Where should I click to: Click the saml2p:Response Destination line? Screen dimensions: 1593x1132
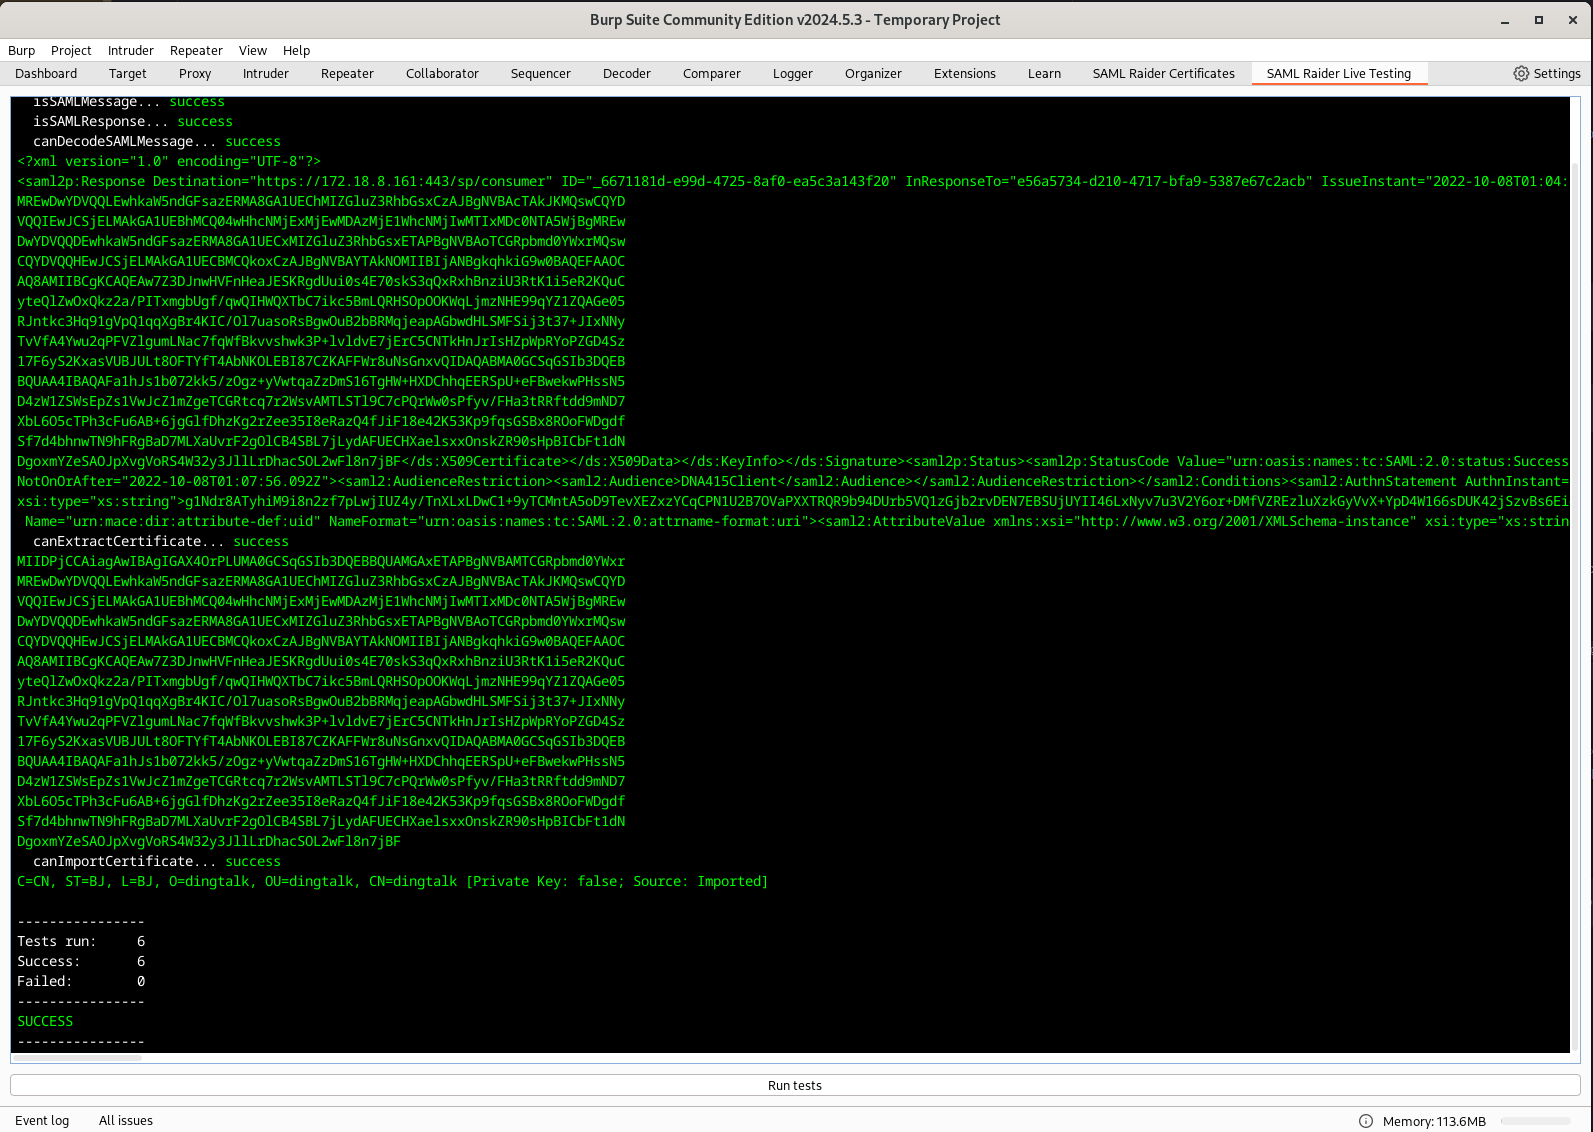(x=792, y=181)
